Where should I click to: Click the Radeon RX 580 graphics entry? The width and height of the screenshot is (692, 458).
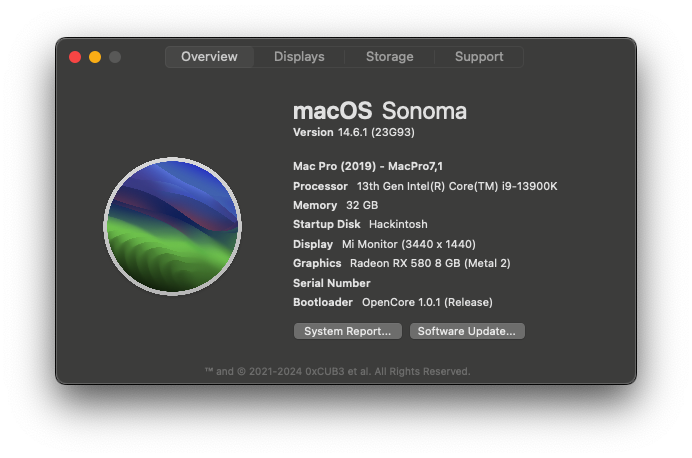(430, 263)
